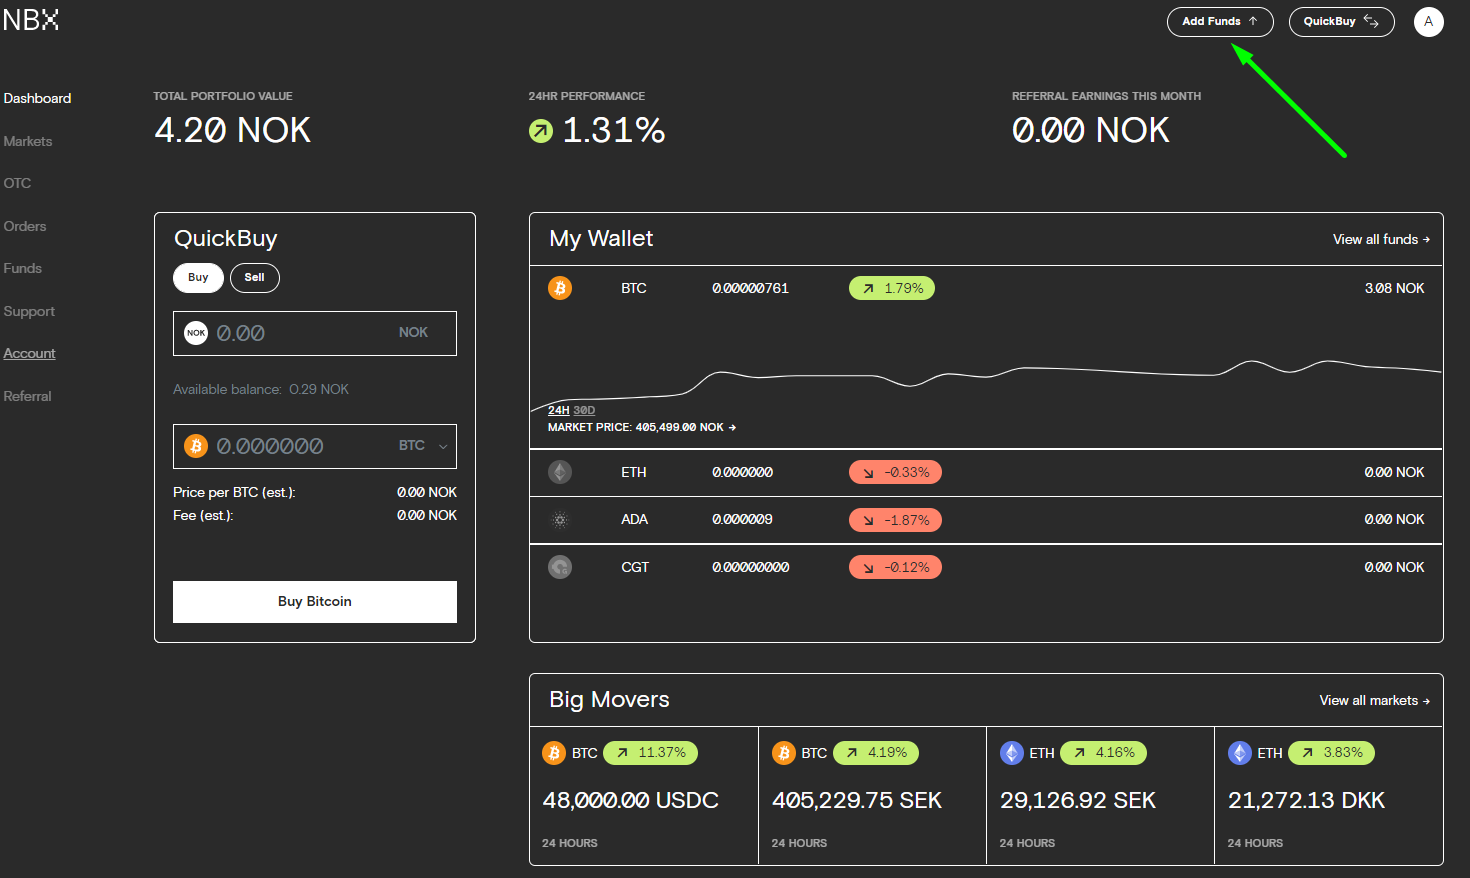Expand the ADA row in My Wallet
This screenshot has height=878, width=1470.
click(985, 520)
